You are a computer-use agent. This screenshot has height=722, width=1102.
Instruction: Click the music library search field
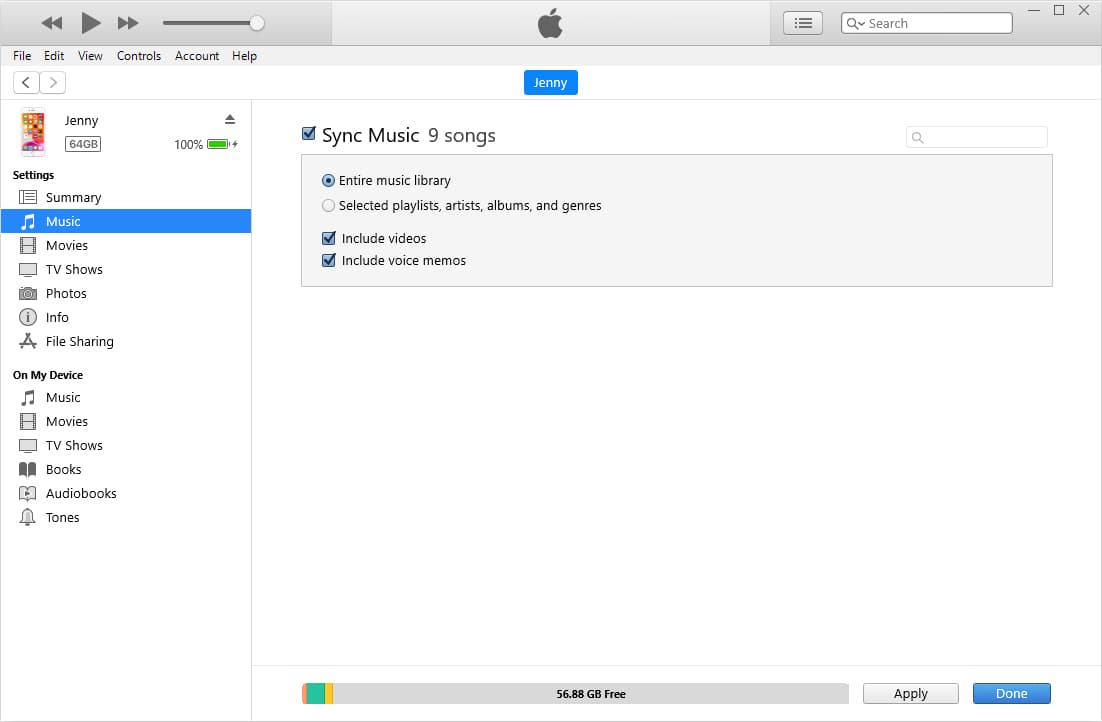976,137
